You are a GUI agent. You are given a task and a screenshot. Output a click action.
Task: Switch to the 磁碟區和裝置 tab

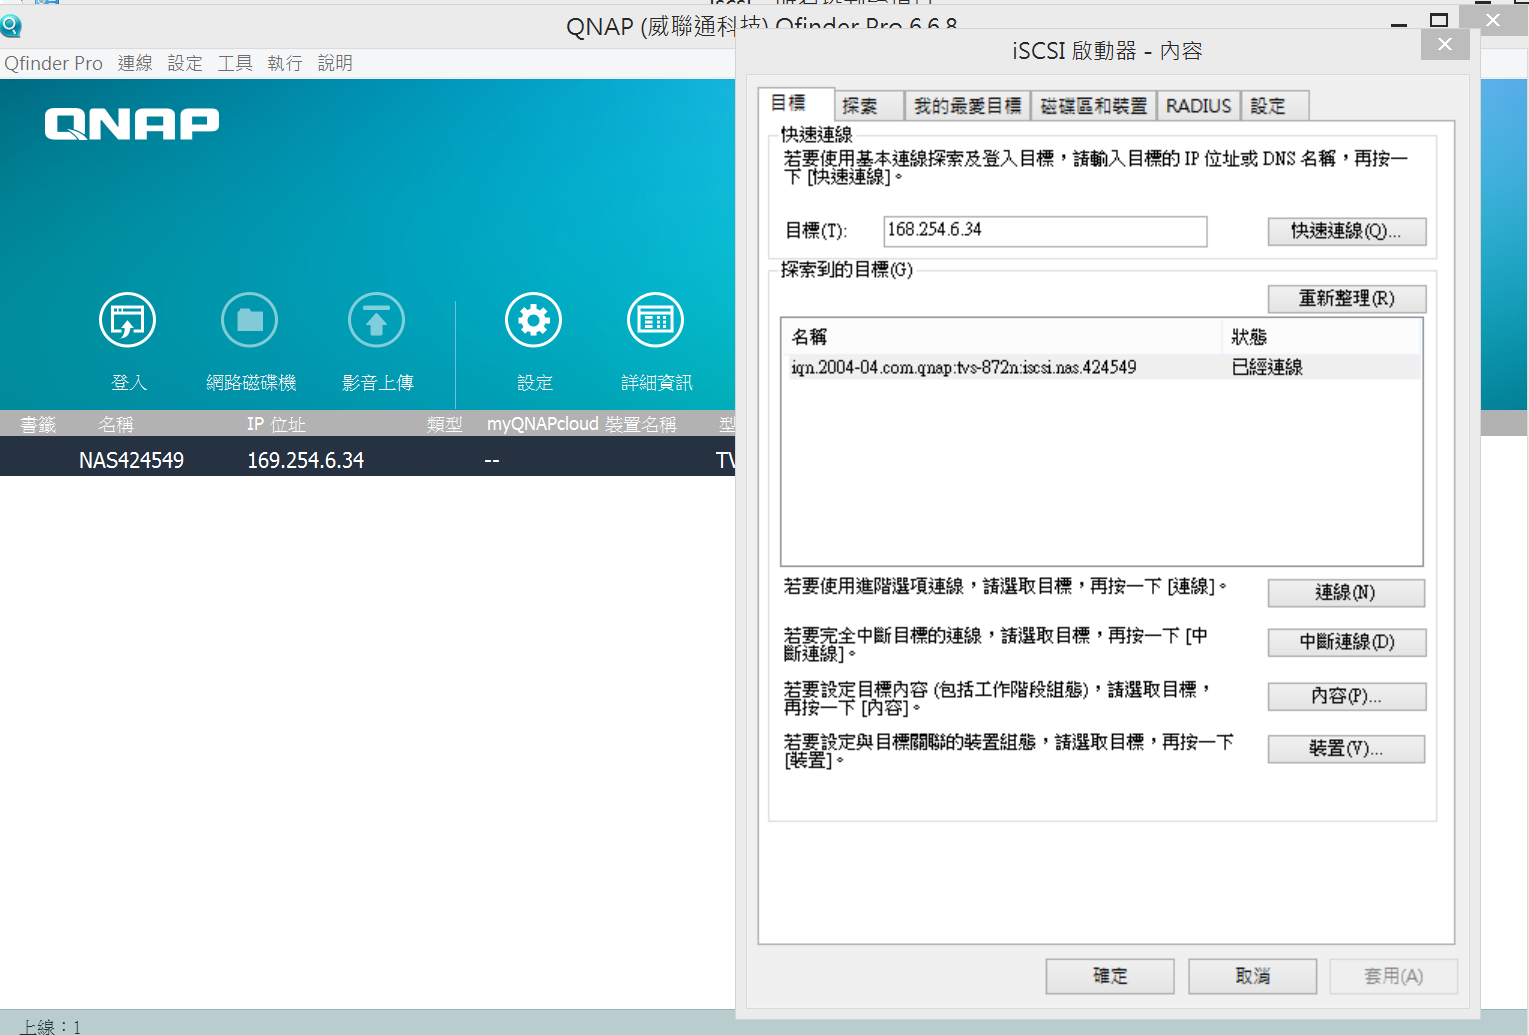1094,106
